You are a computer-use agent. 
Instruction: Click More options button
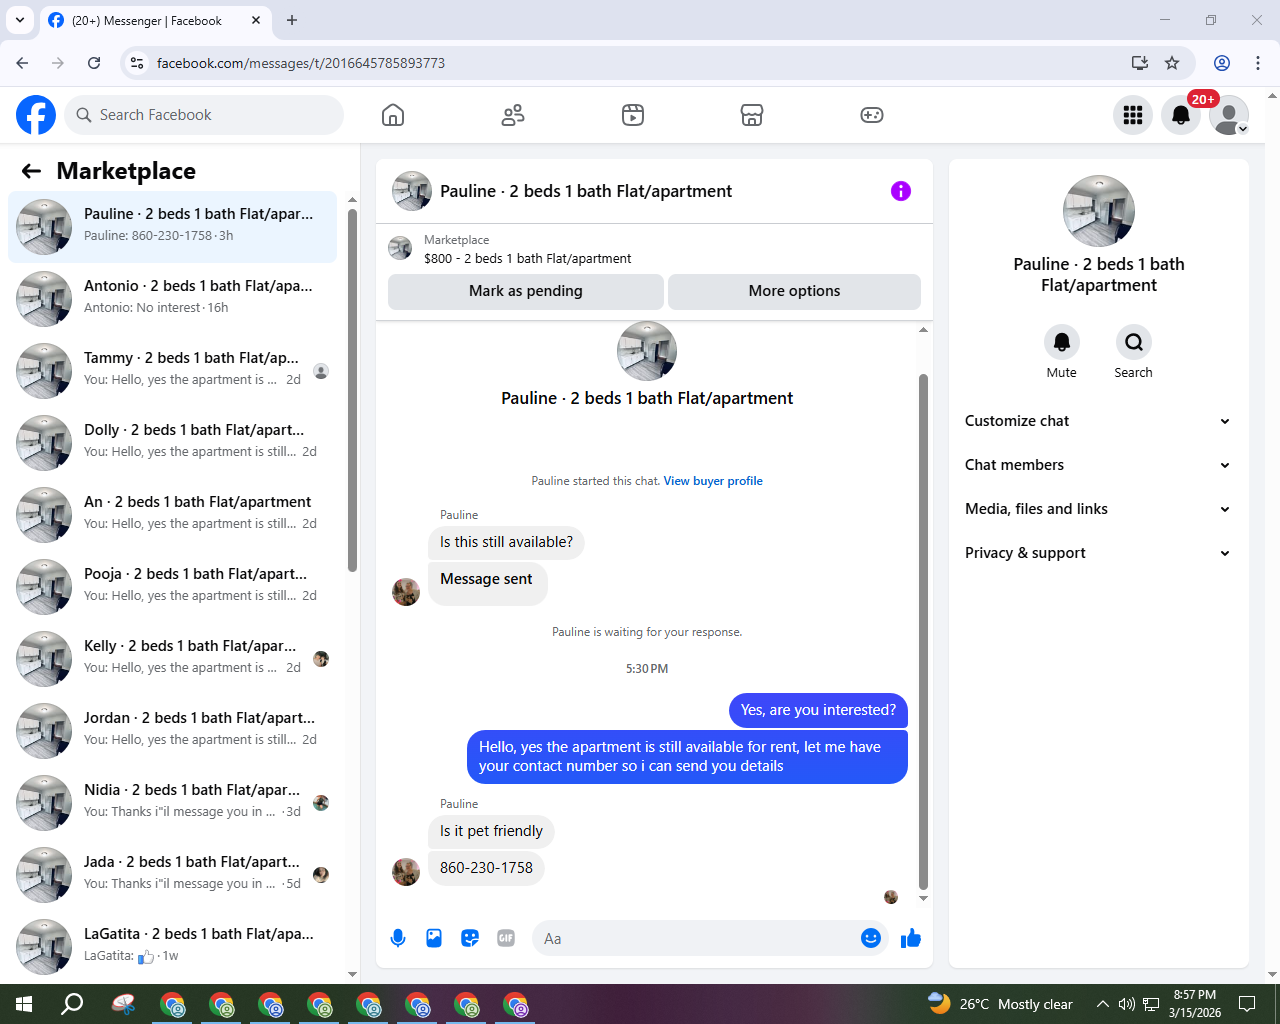[794, 291]
